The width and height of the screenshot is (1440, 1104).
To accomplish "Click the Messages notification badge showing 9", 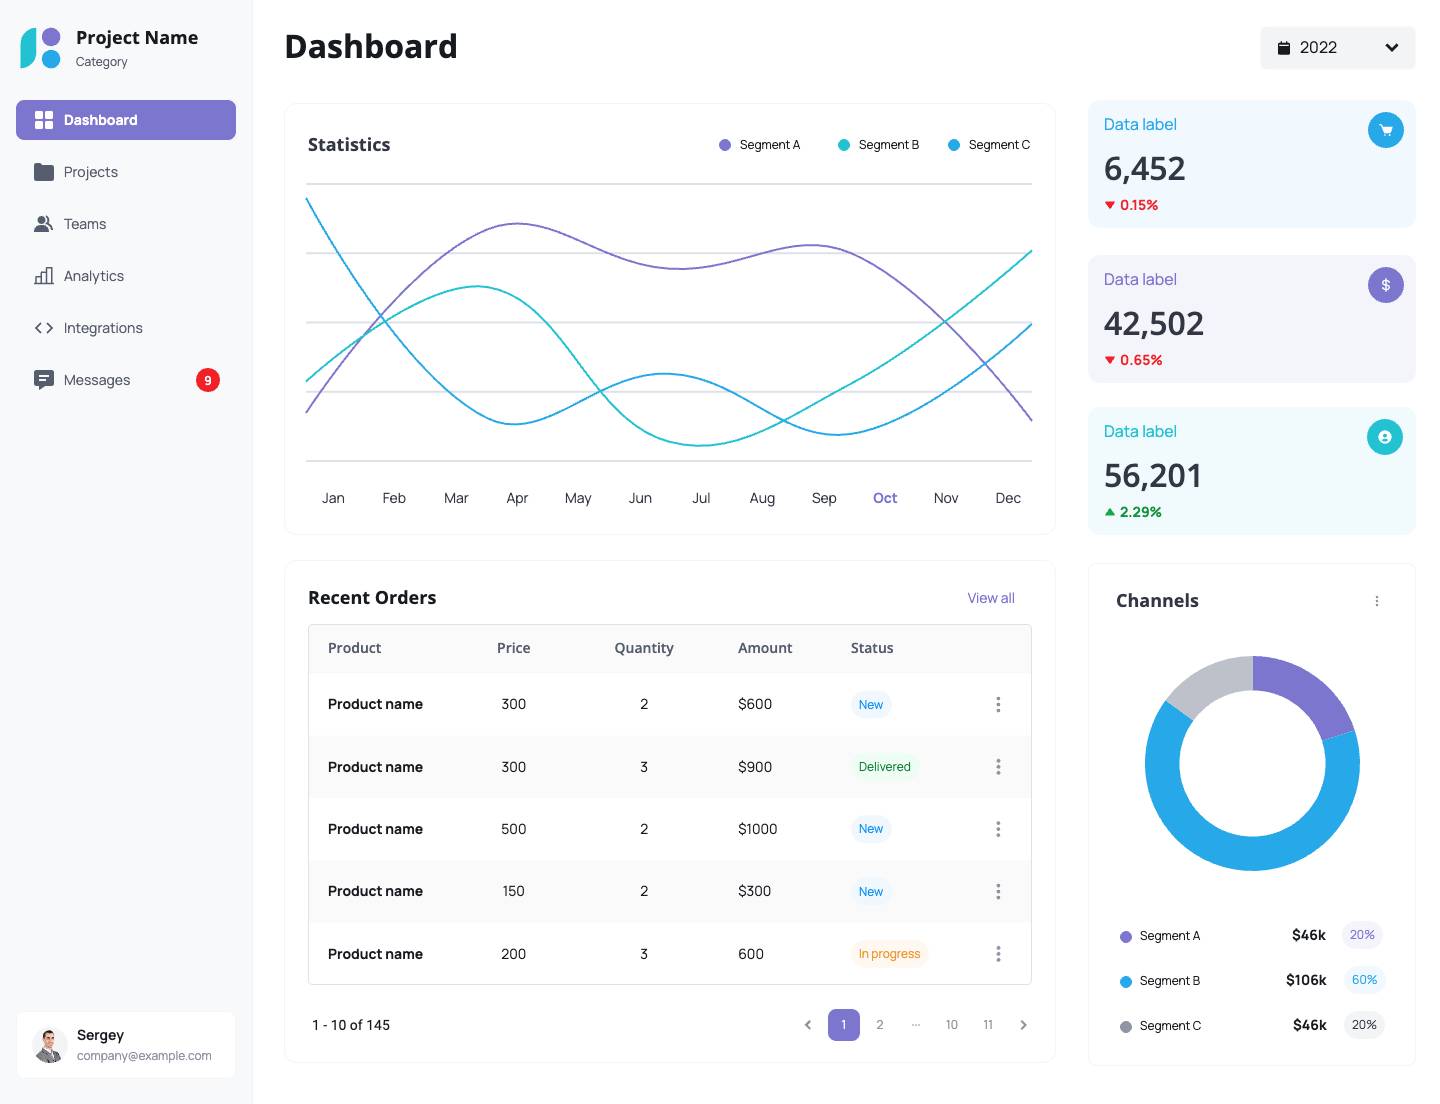I will pos(207,380).
